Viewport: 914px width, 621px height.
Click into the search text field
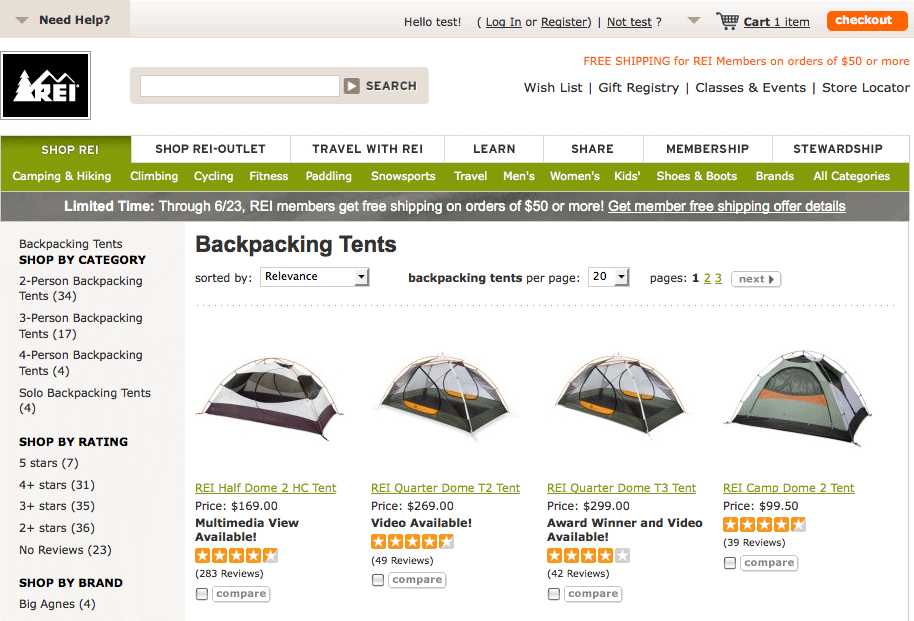tap(240, 86)
